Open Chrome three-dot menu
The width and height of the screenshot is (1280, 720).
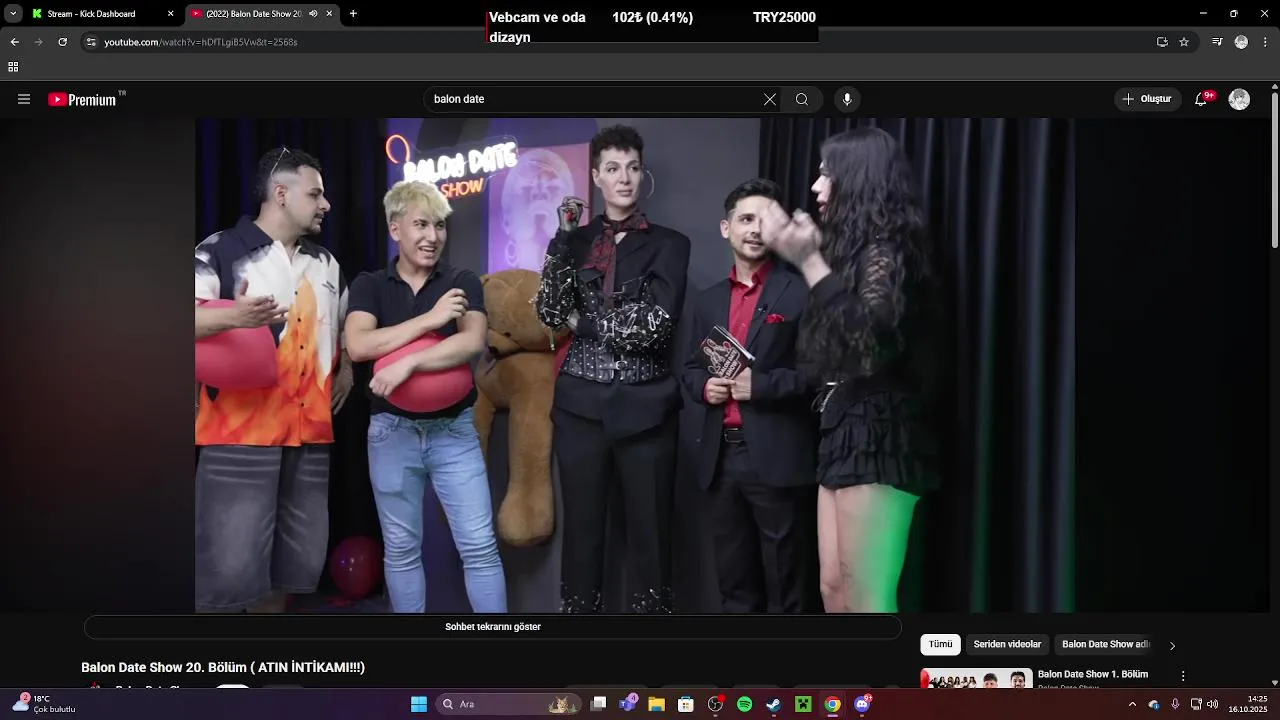click(x=1265, y=42)
